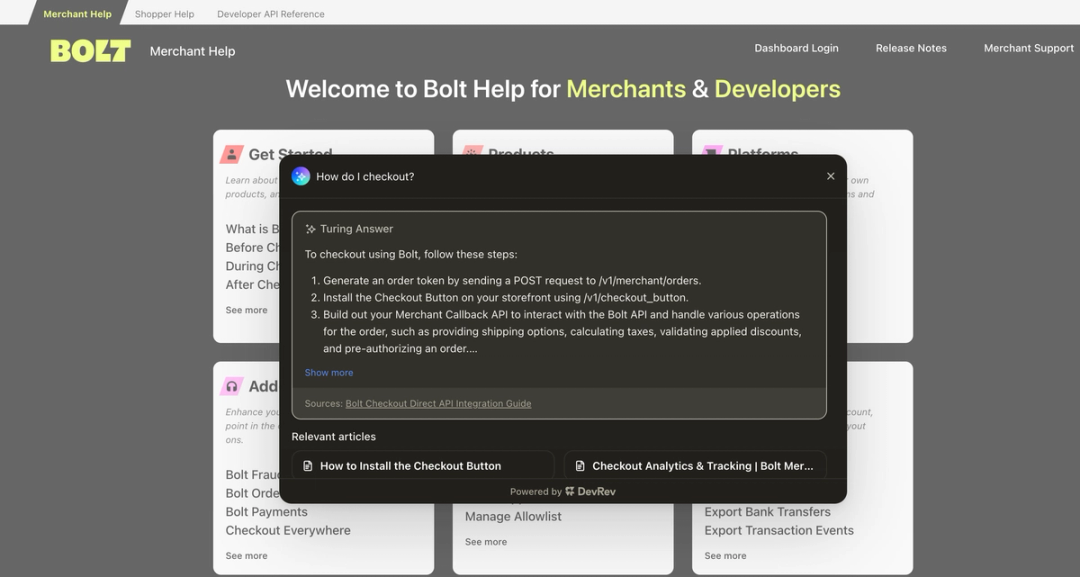Screen dimensions: 1080x577
Task: Click the Get Started card icon
Action: tap(232, 154)
